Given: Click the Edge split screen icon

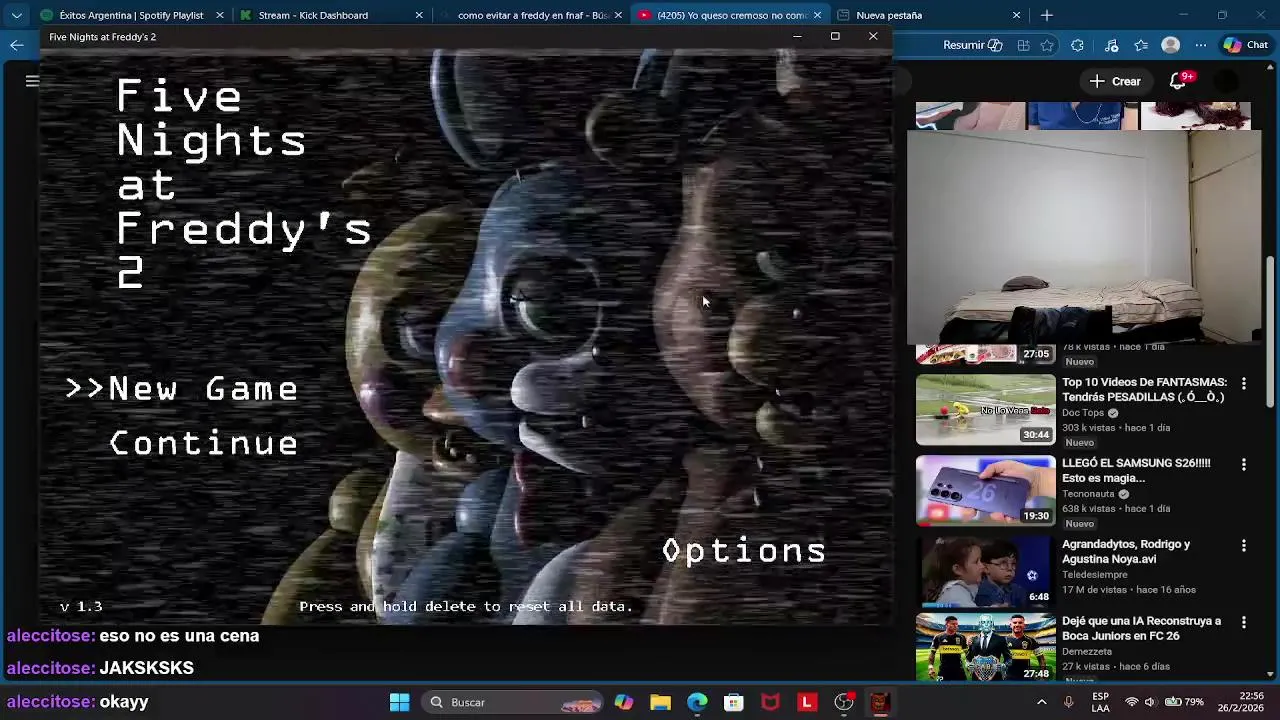Looking at the screenshot, I should pos(1023,45).
